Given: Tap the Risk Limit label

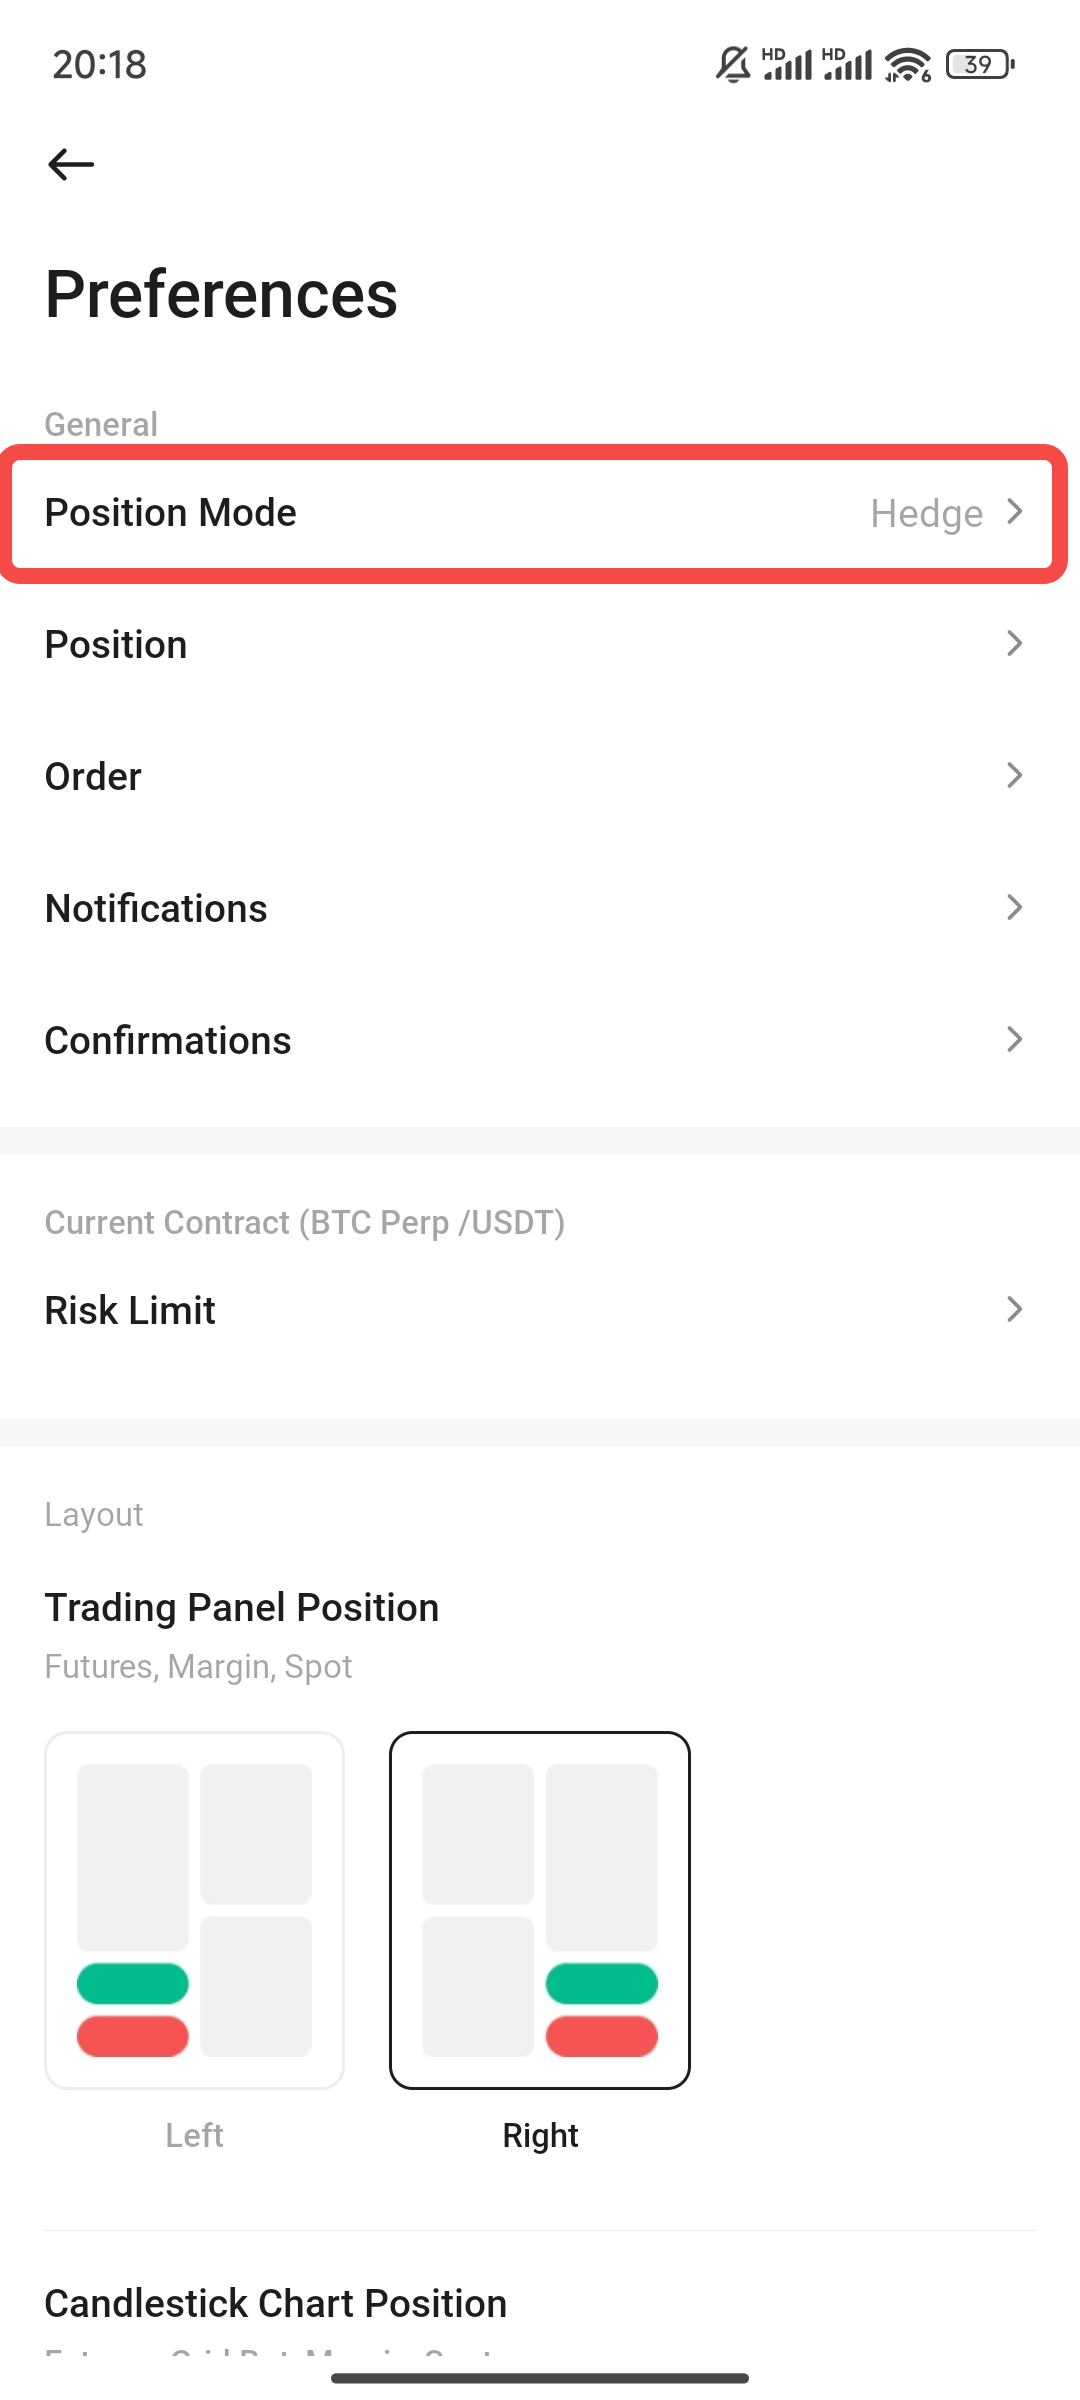Looking at the screenshot, I should tap(131, 1310).
